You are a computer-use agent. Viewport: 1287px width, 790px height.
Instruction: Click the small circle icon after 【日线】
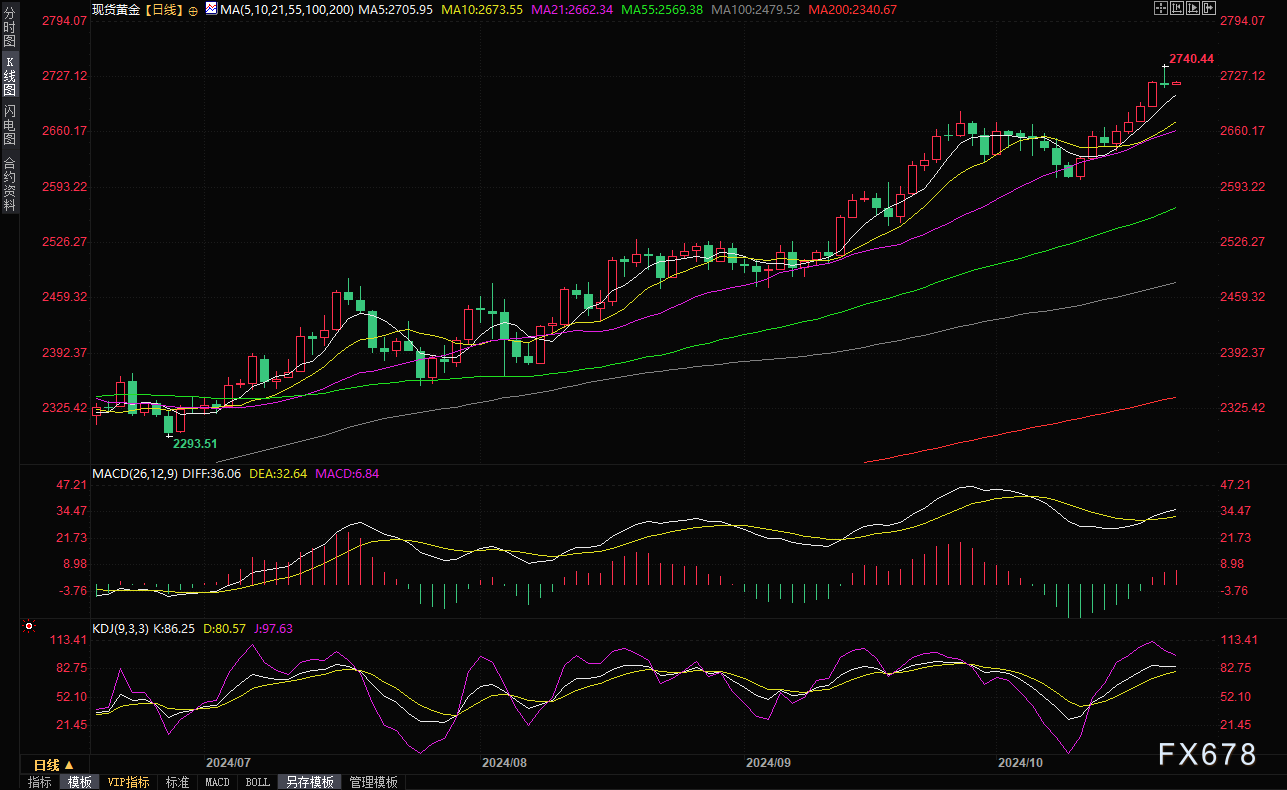click(193, 9)
